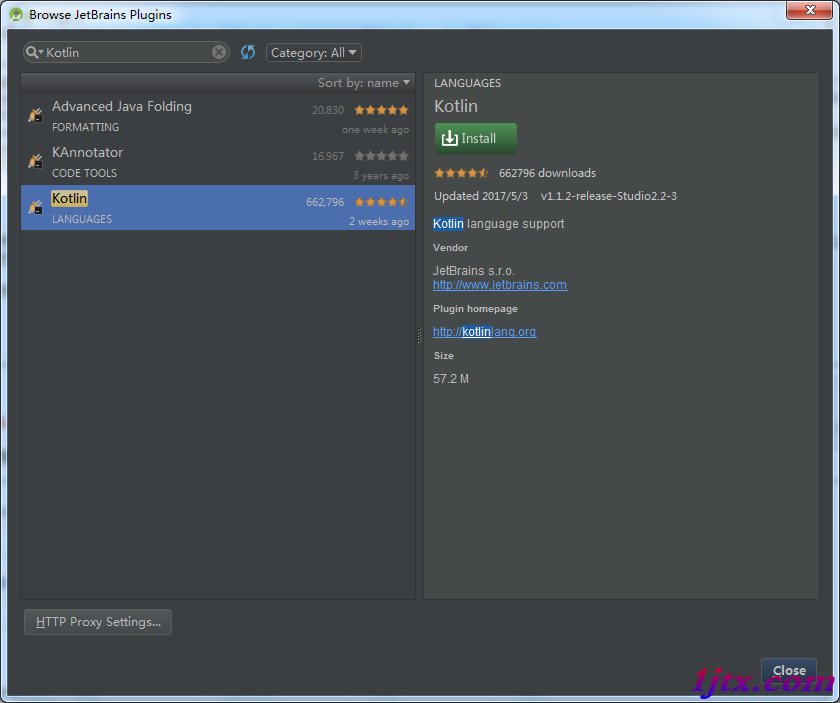Click the KAnnotator plugin icon
The width and height of the screenshot is (840, 703).
35,161
